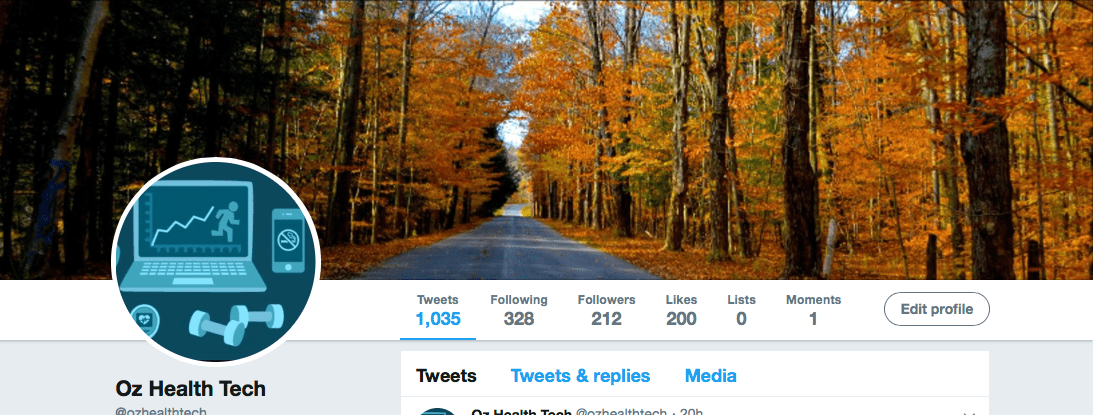Open the Likes 200 stat
This screenshot has width=1093, height=415.
[x=681, y=310]
